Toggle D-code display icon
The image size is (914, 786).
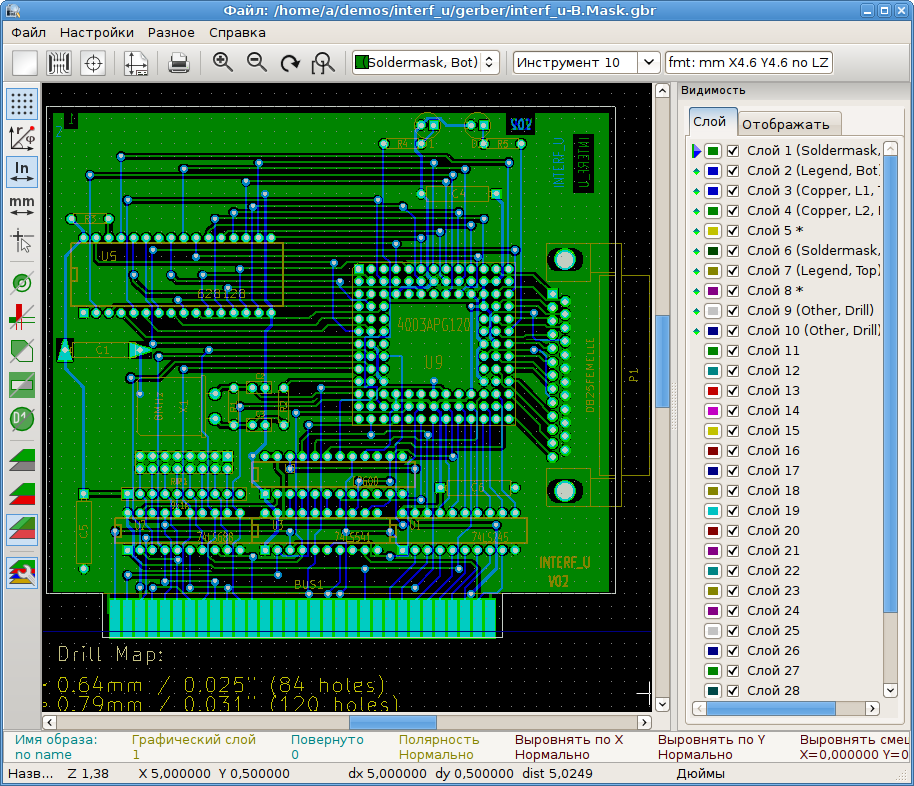click(22, 417)
